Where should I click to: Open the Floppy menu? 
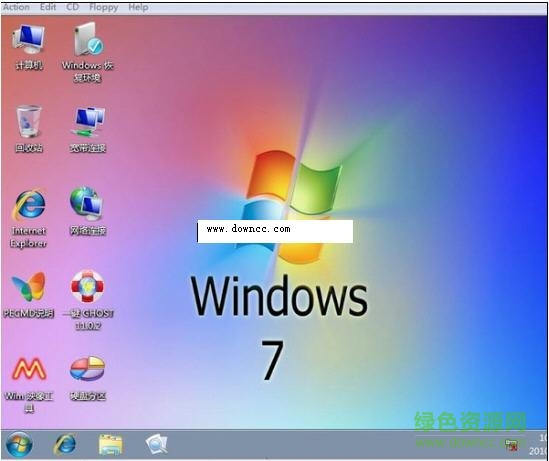[x=104, y=7]
